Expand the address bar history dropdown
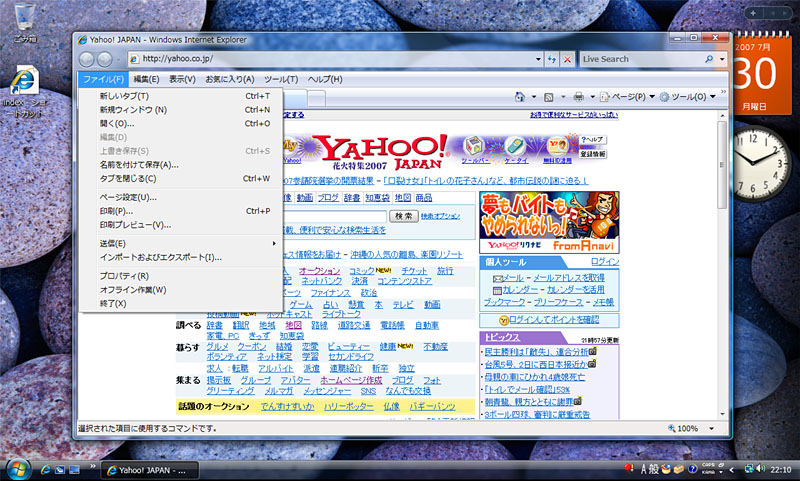This screenshot has height=481, width=800. [538, 59]
